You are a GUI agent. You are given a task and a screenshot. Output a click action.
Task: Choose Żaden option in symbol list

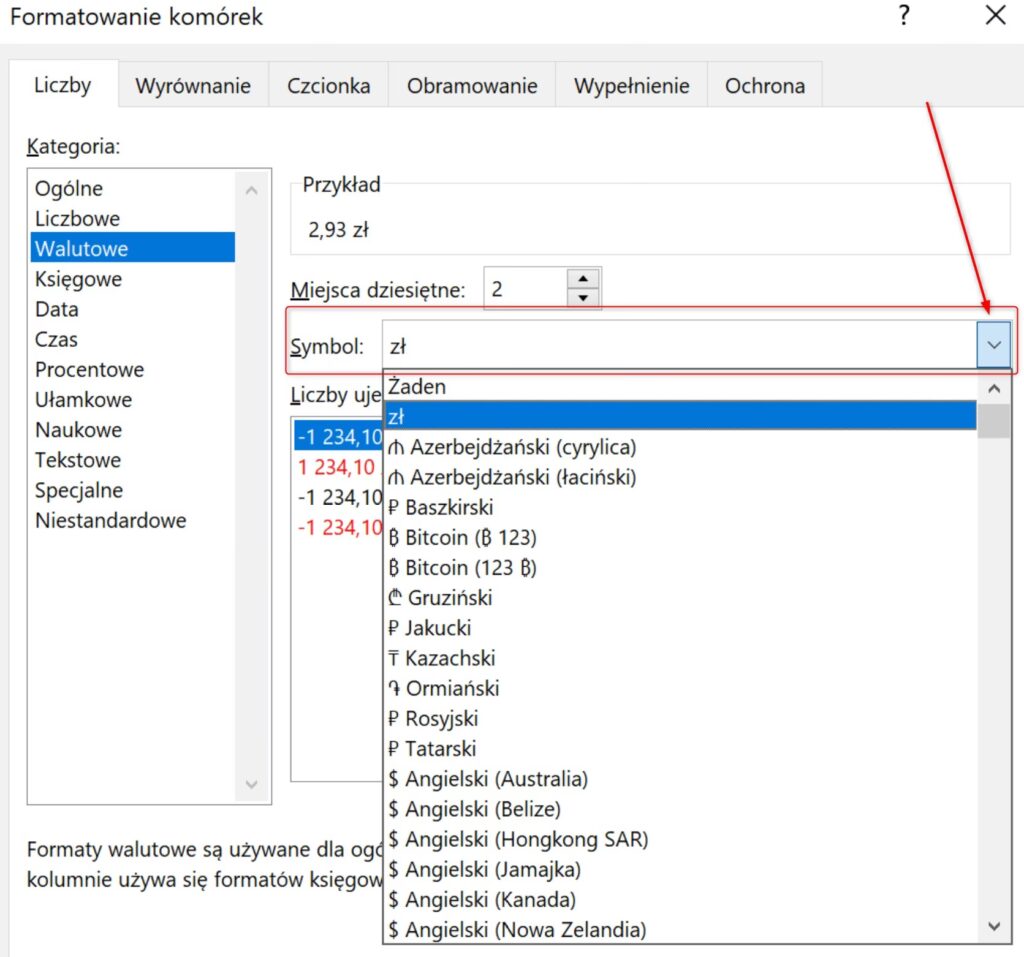pos(418,386)
